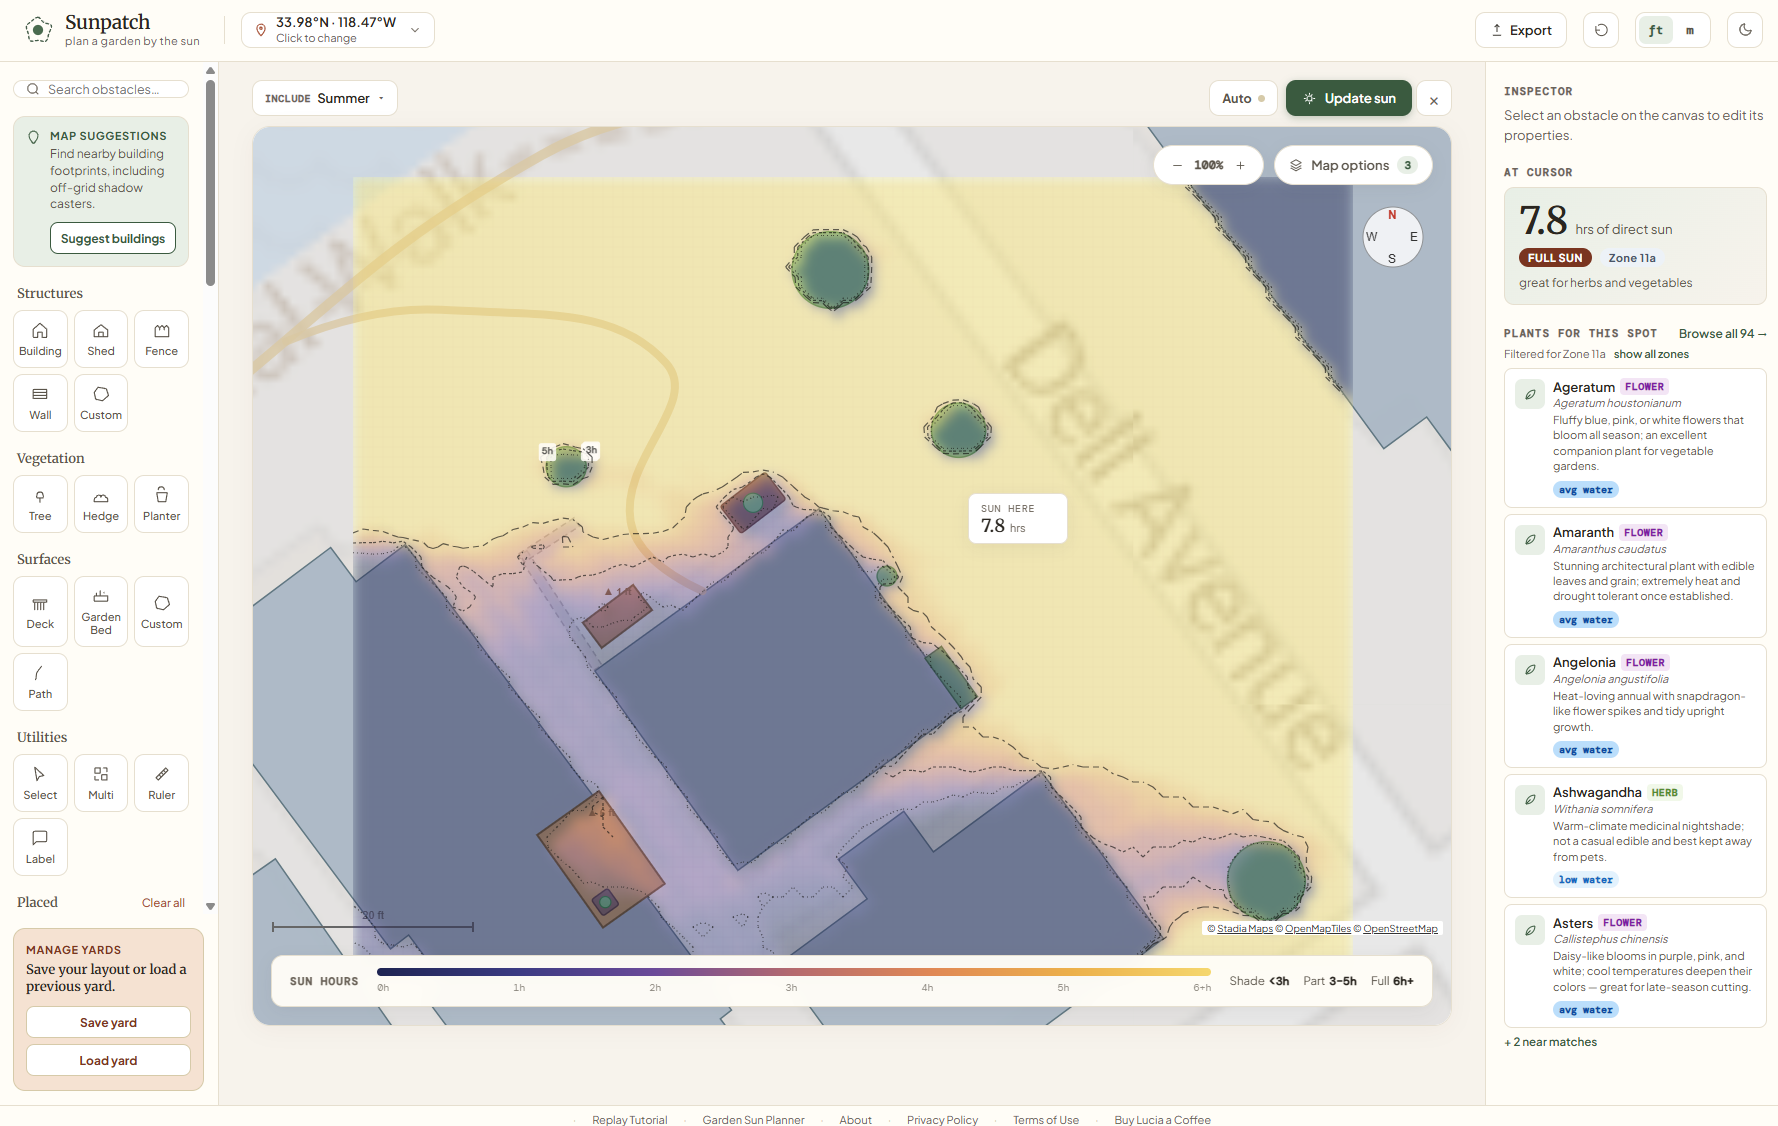Screen dimensions: 1778x1126
Task: Choose the Custom structure tool
Action: click(x=101, y=403)
